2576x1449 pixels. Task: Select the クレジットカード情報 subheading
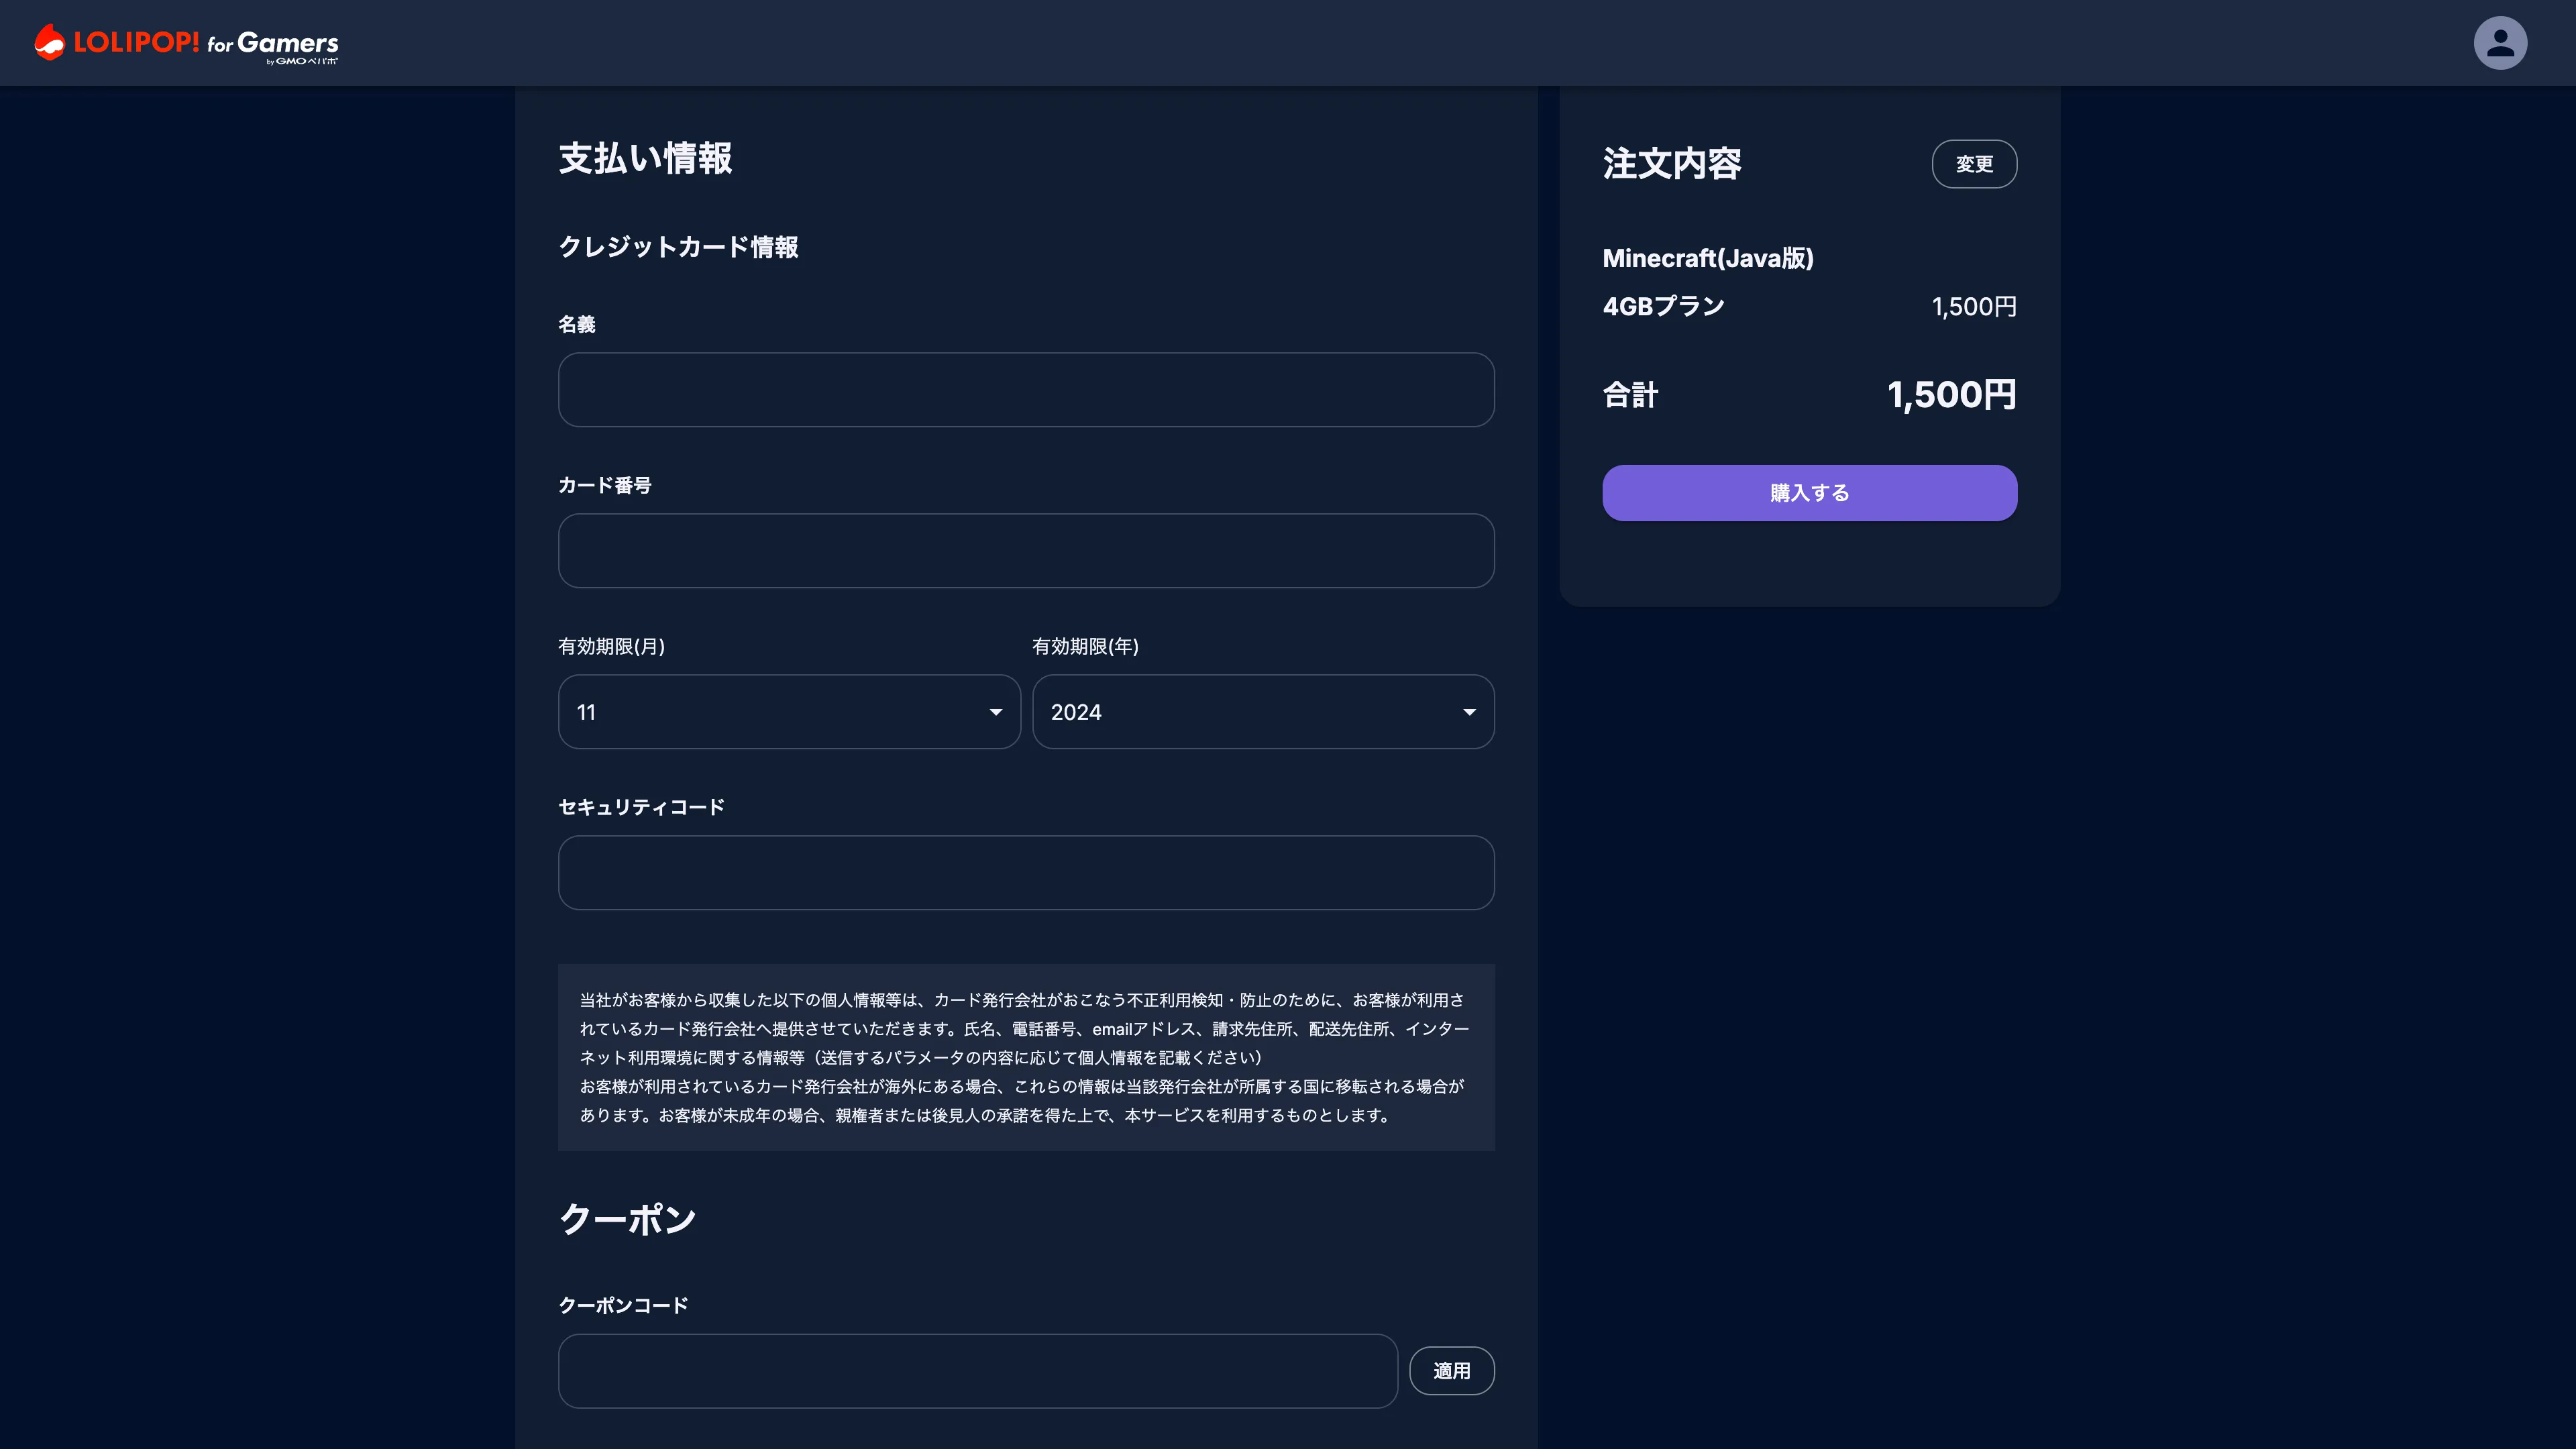(678, 247)
